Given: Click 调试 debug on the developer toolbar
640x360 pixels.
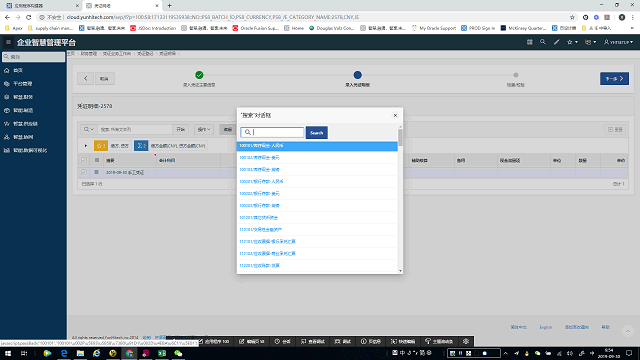Looking at the screenshot, I should pyautogui.click(x=343, y=341).
